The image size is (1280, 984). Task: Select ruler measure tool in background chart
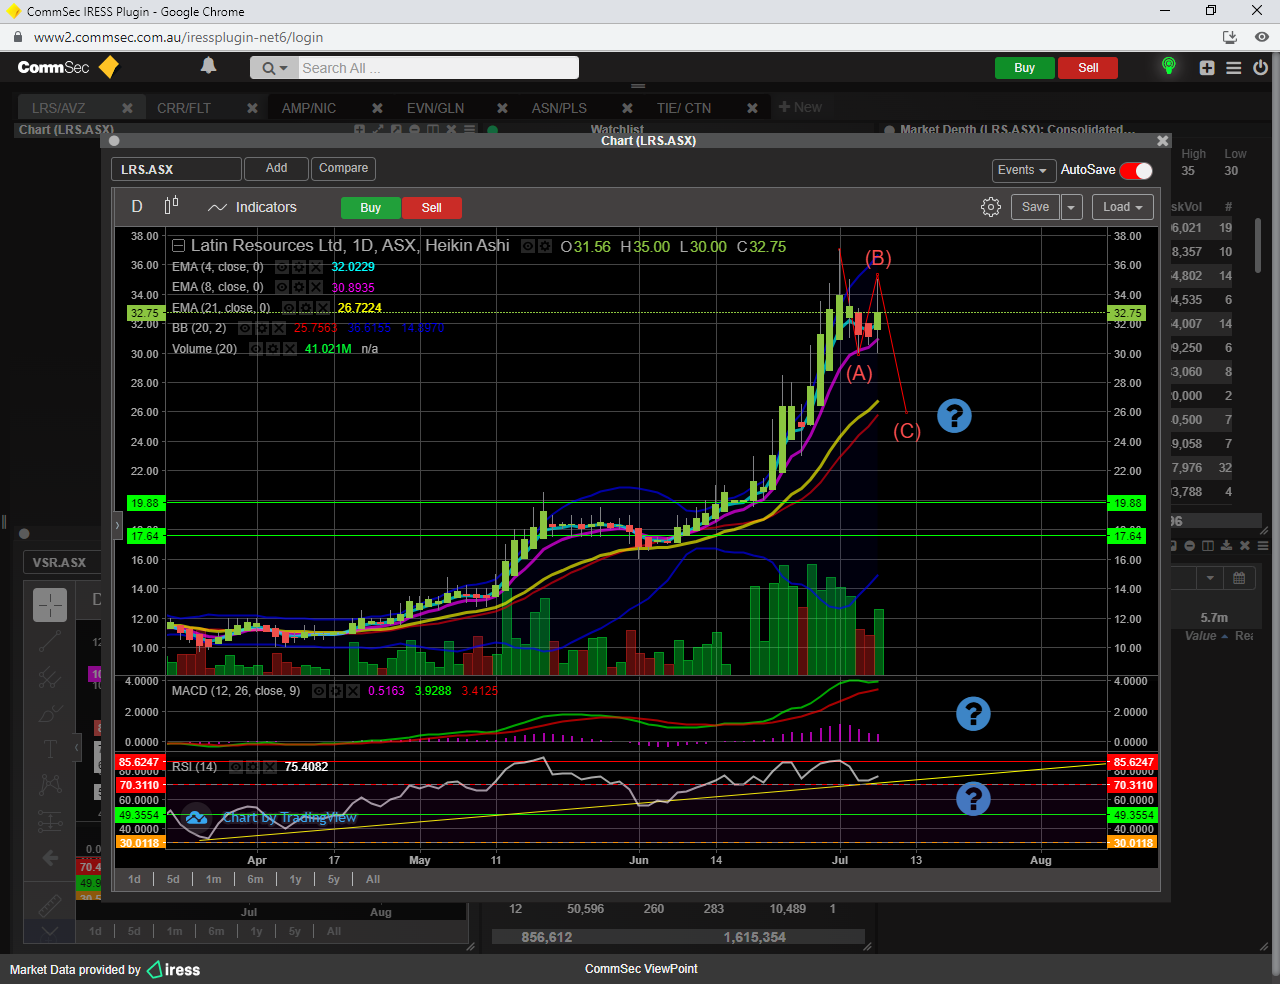pos(50,906)
